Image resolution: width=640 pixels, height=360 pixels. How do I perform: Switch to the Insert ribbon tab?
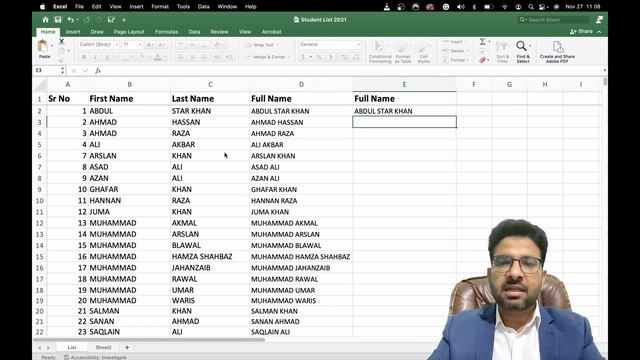click(73, 32)
